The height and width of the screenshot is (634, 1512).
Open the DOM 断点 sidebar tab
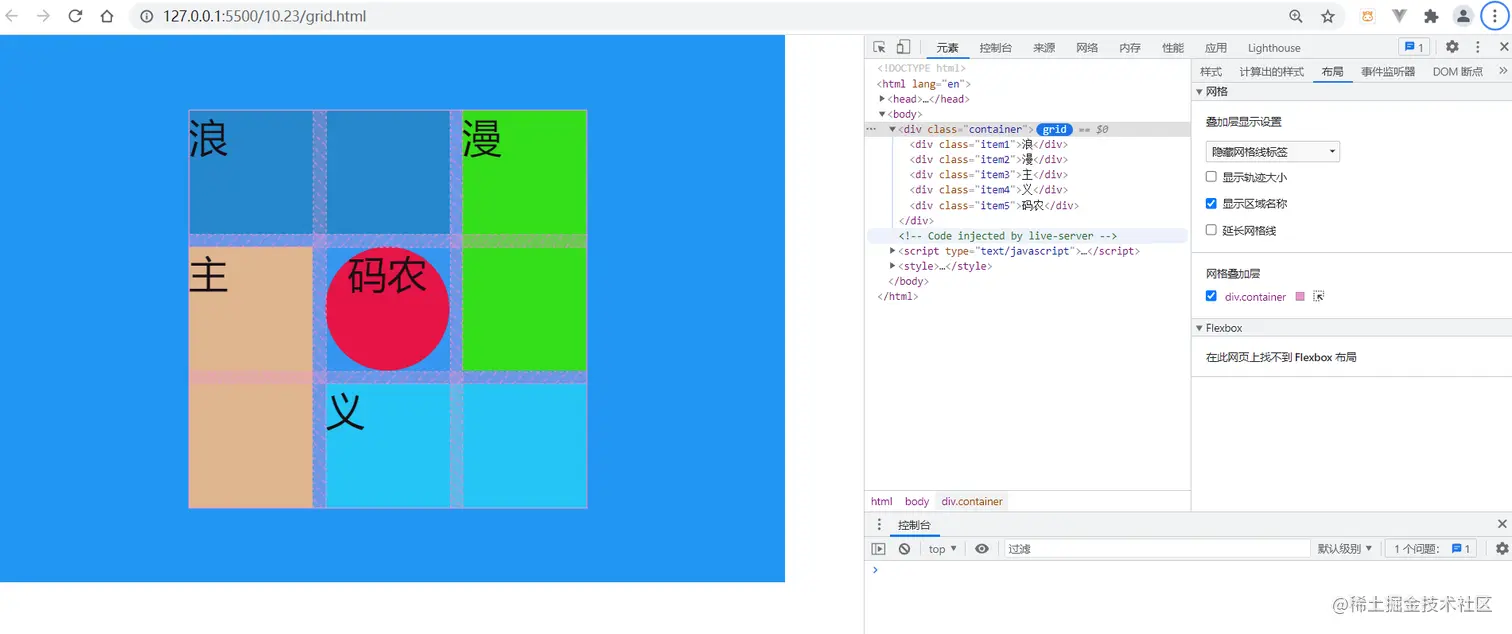coord(1458,72)
